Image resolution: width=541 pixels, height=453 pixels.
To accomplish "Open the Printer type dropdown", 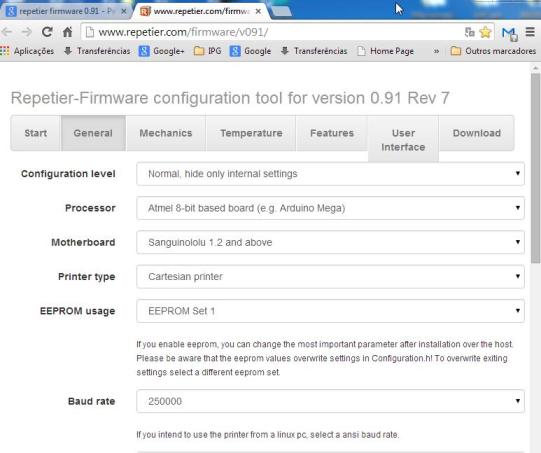I will pos(330,276).
